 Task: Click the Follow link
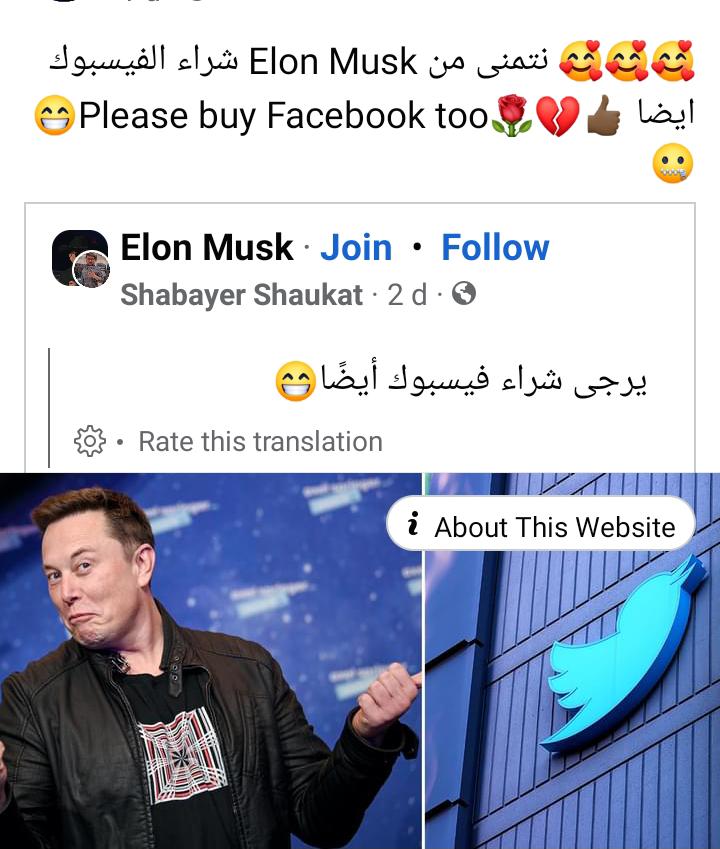pos(495,247)
